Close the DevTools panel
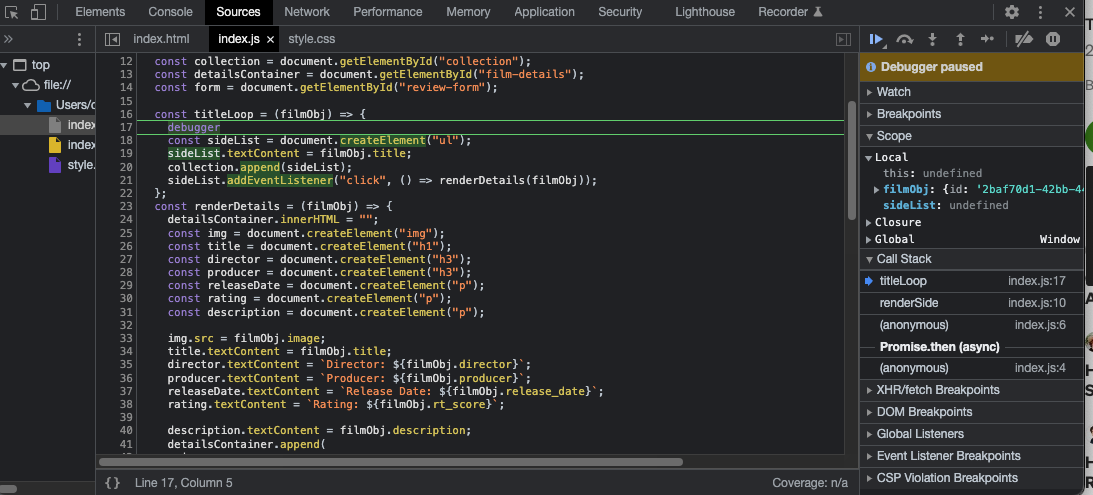 (x=1070, y=12)
